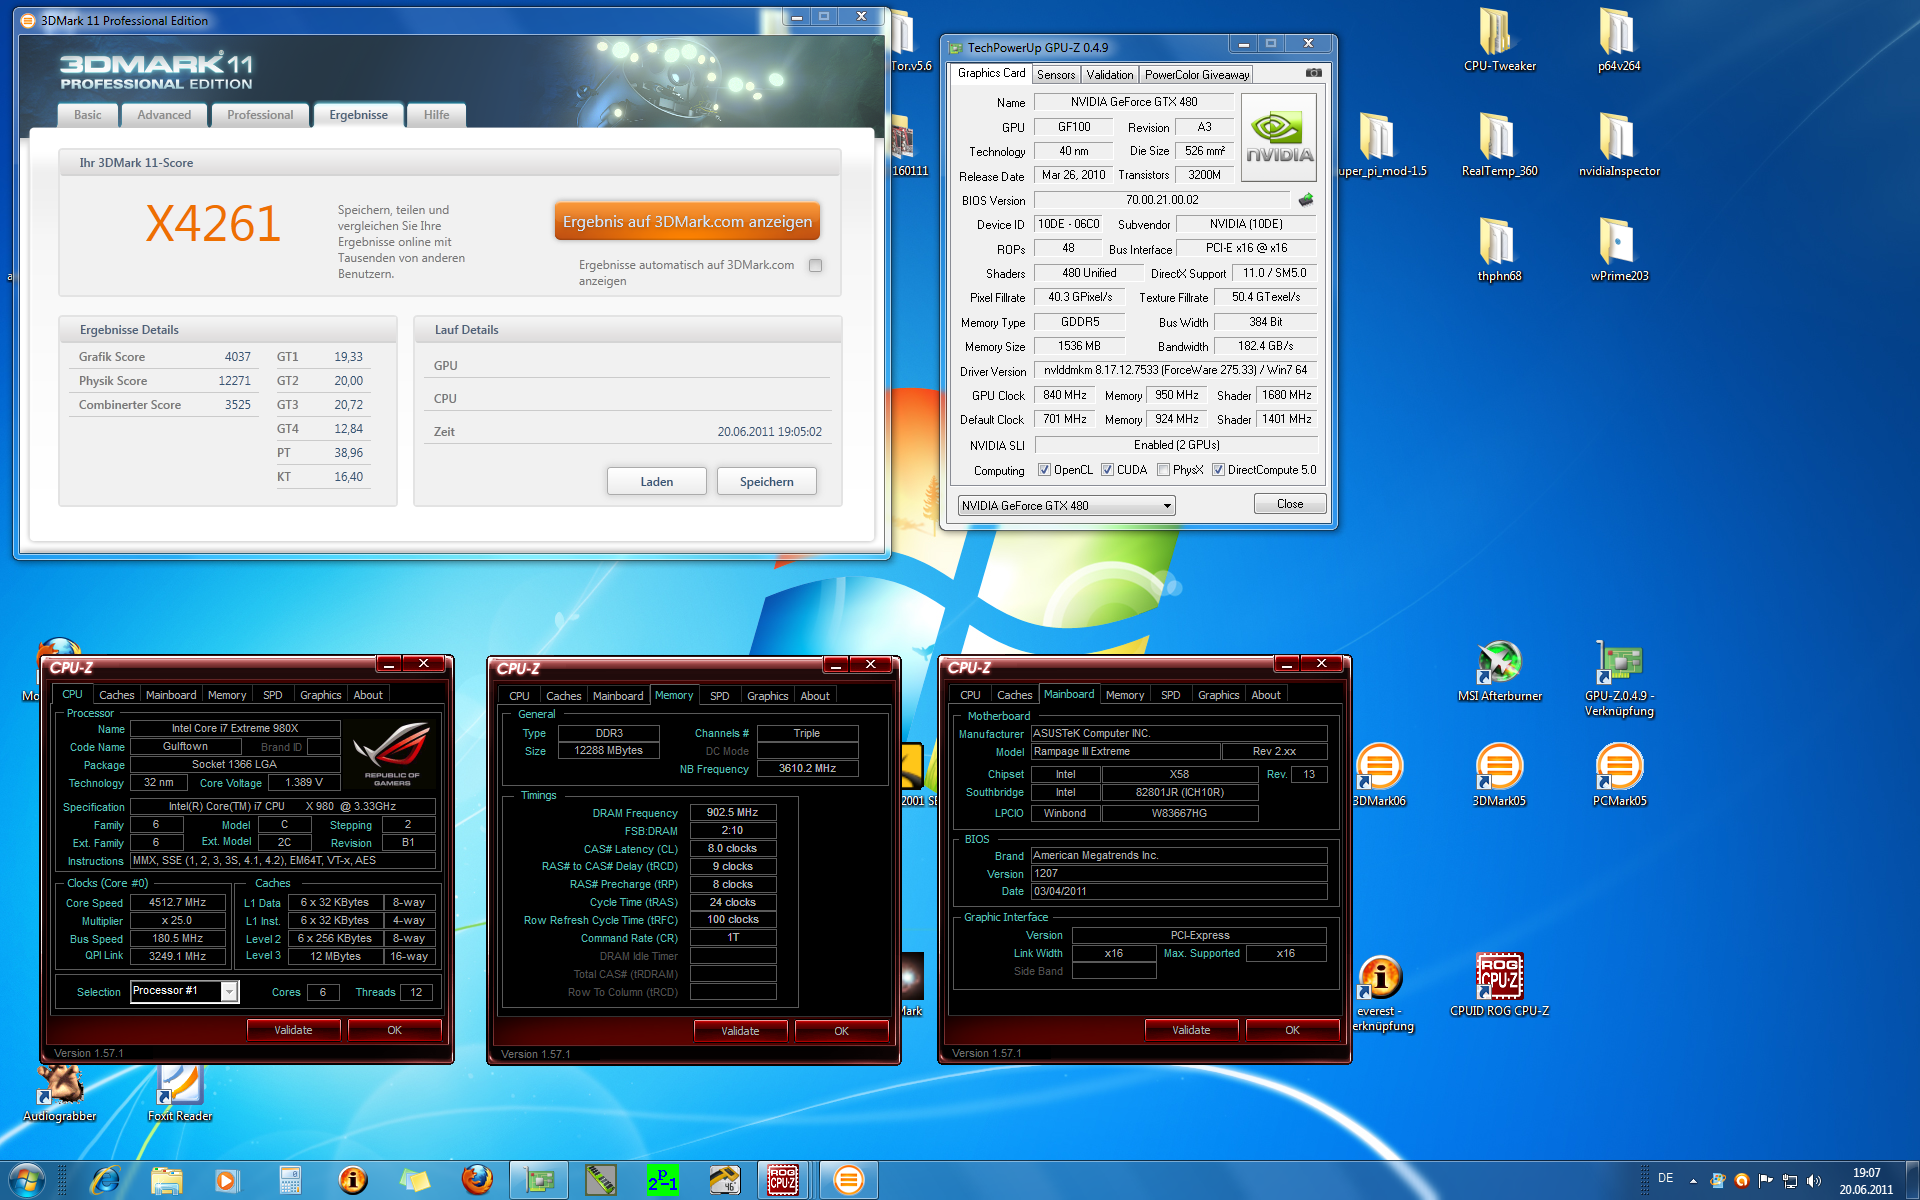The height and width of the screenshot is (1200, 1920).
Task: Click the DE language indicator
Action: pyautogui.click(x=1666, y=1178)
